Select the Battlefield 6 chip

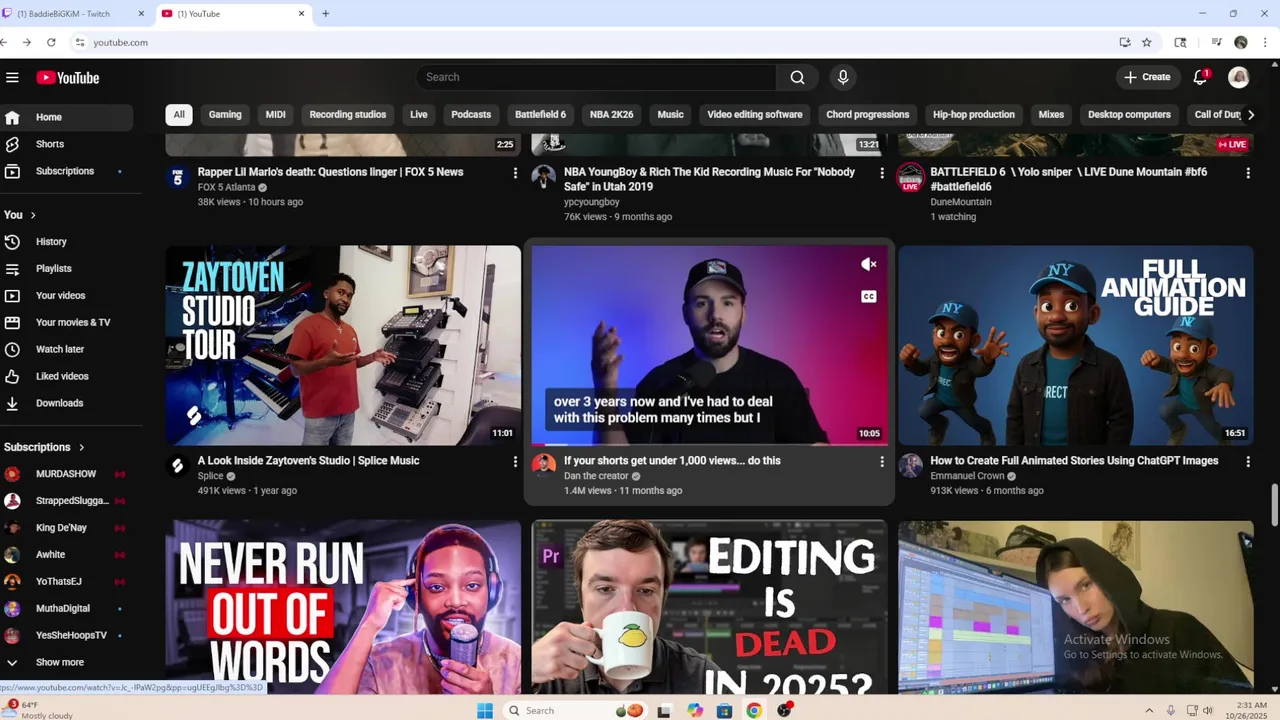click(540, 114)
